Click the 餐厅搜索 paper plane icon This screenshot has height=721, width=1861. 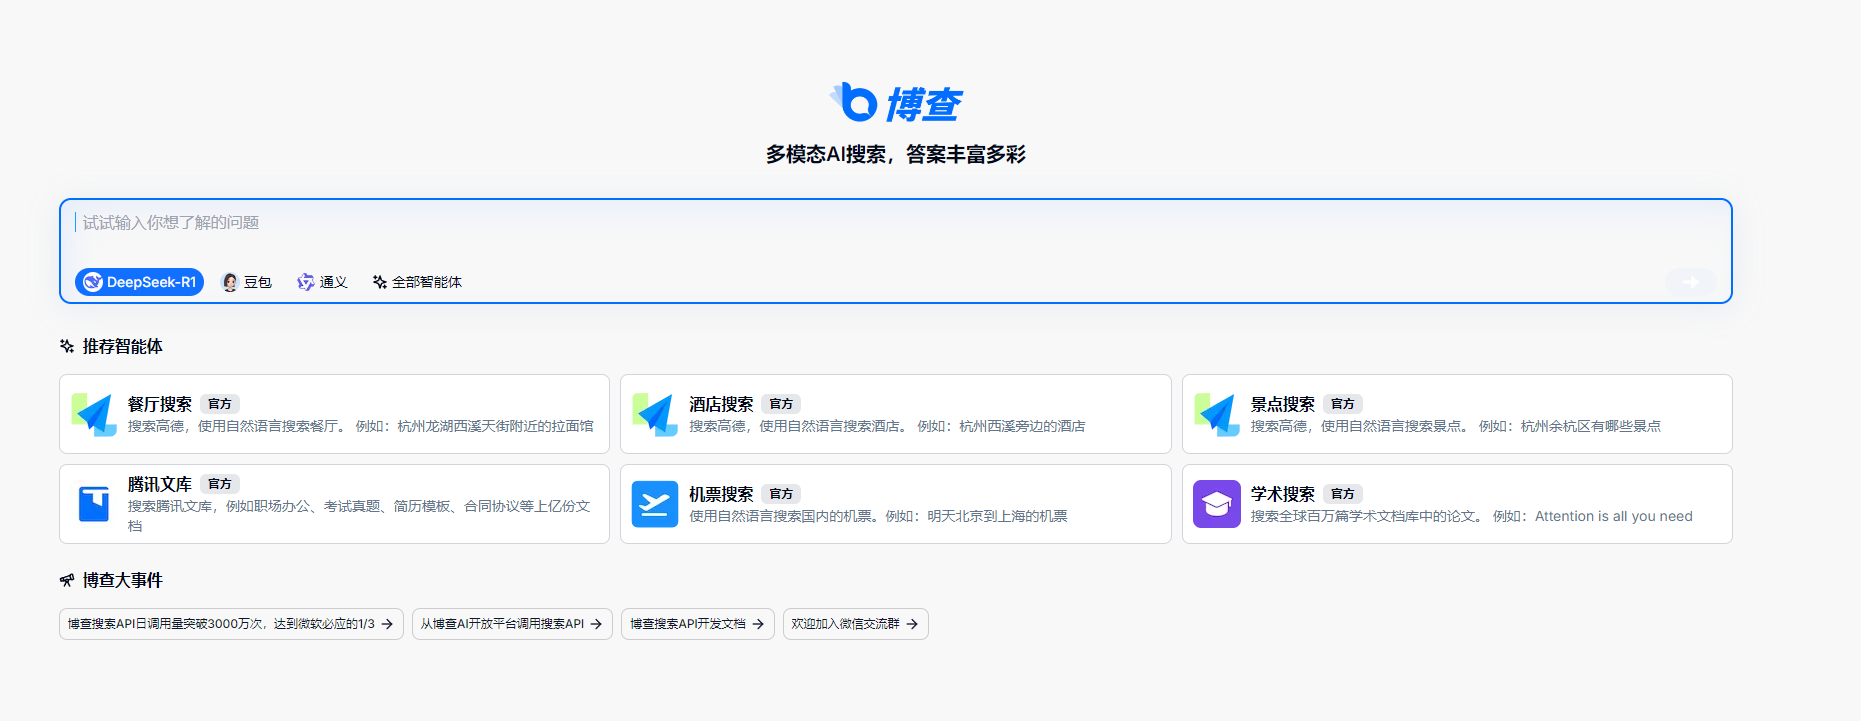point(94,414)
